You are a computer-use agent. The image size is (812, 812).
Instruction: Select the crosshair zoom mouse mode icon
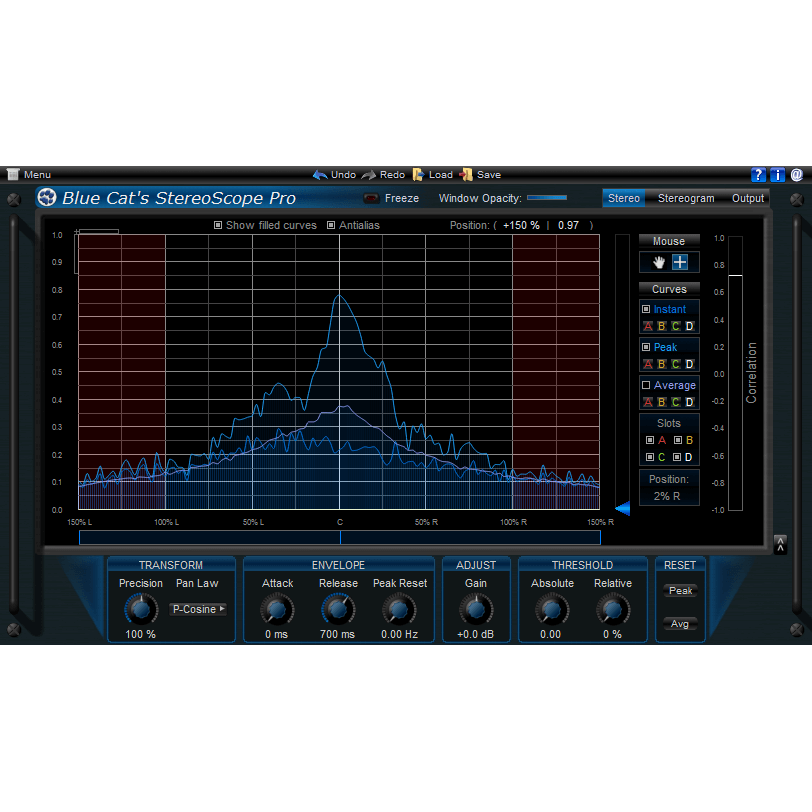pyautogui.click(x=680, y=262)
